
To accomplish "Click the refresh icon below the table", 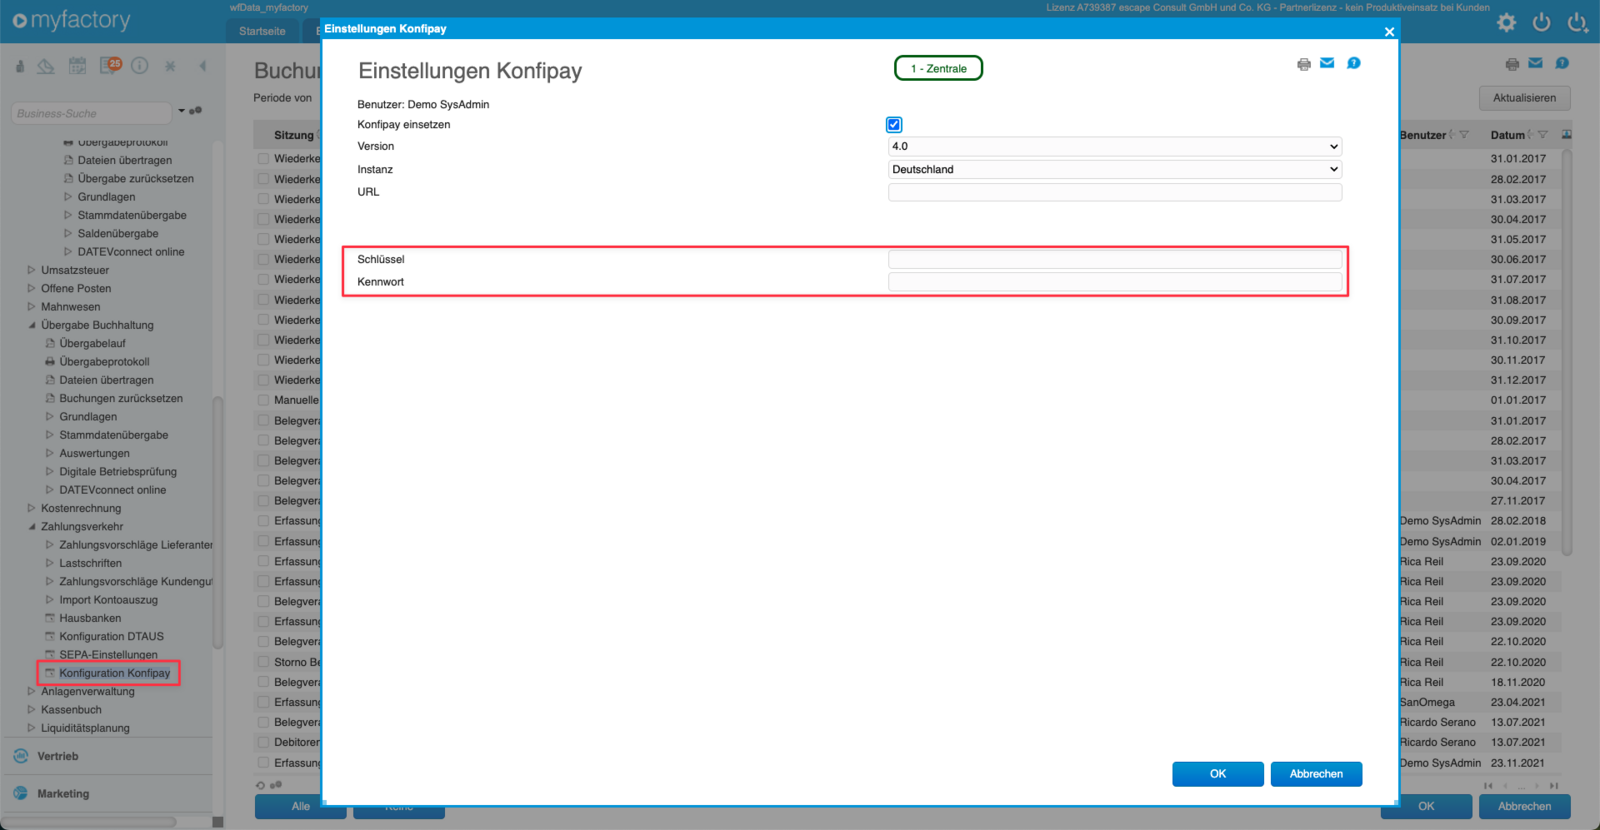I will (x=261, y=785).
